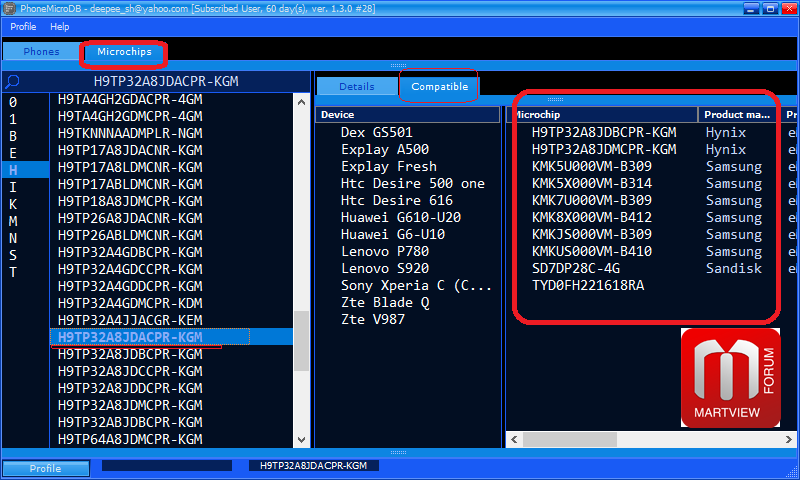Select device Lenovo S920
This screenshot has width=800, height=480.
(385, 268)
